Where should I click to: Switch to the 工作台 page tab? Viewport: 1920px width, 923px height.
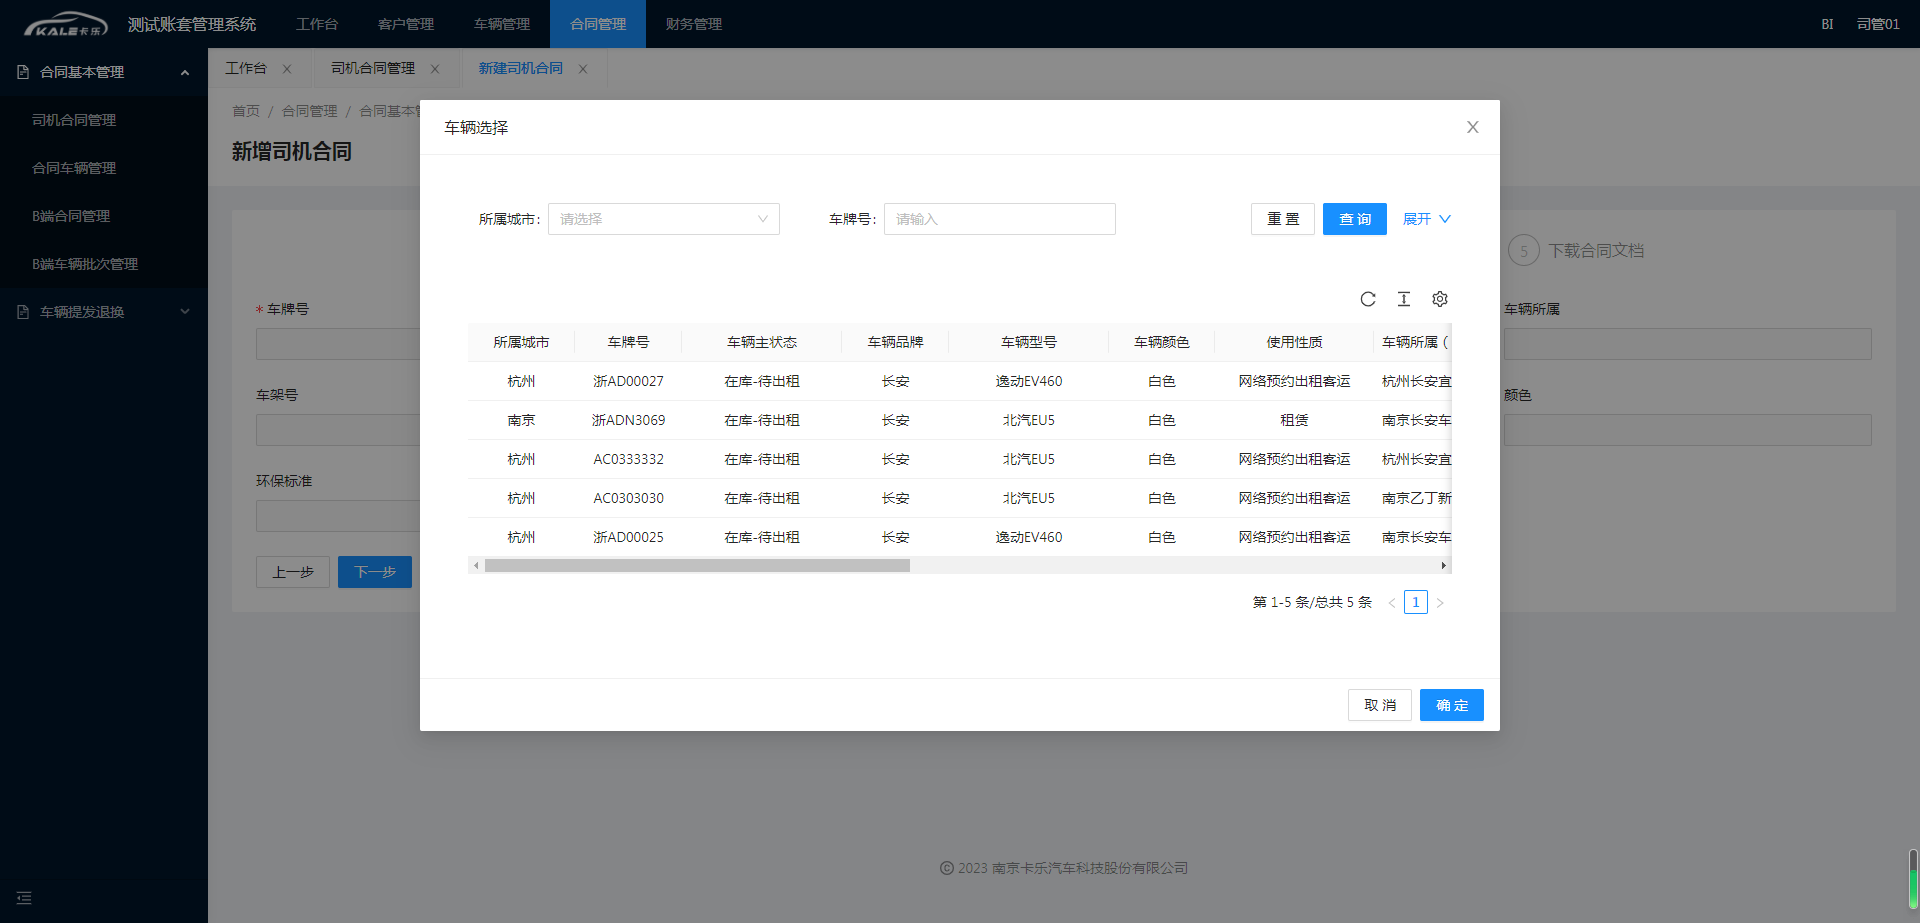point(246,69)
